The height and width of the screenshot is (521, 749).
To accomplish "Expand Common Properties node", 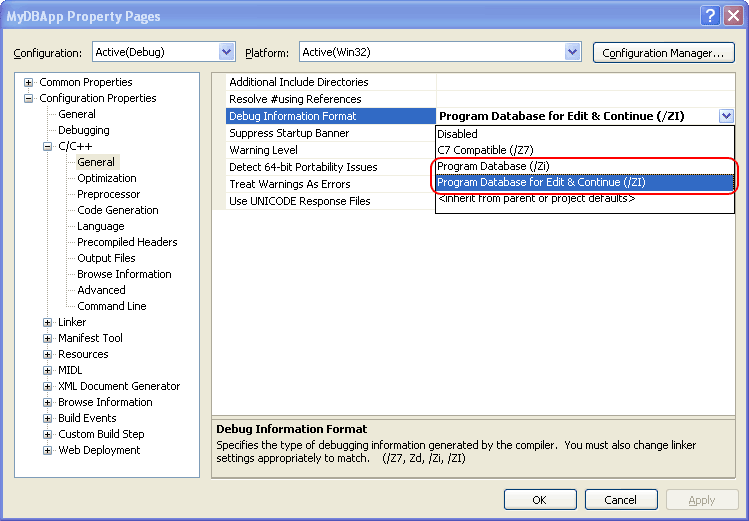I will pyautogui.click(x=29, y=82).
